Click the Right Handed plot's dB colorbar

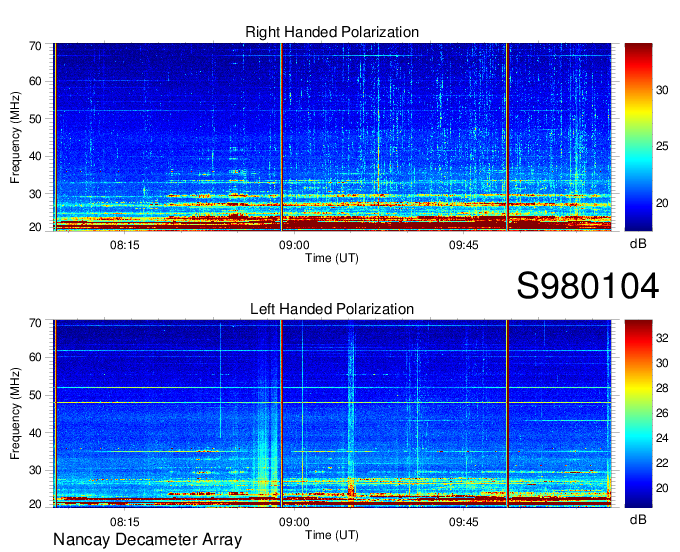coord(638,137)
